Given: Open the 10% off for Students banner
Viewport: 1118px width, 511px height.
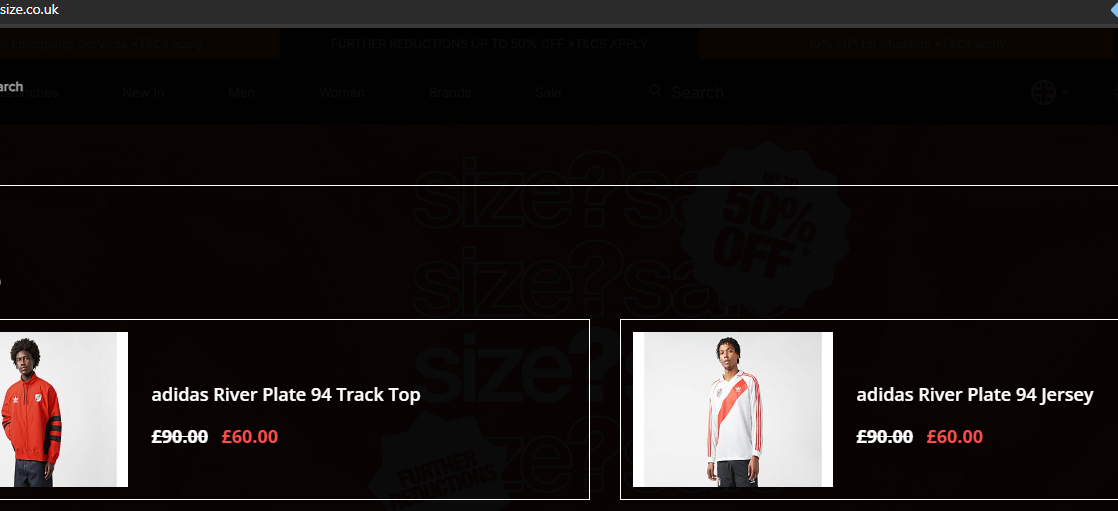Looking at the screenshot, I should coord(908,43).
